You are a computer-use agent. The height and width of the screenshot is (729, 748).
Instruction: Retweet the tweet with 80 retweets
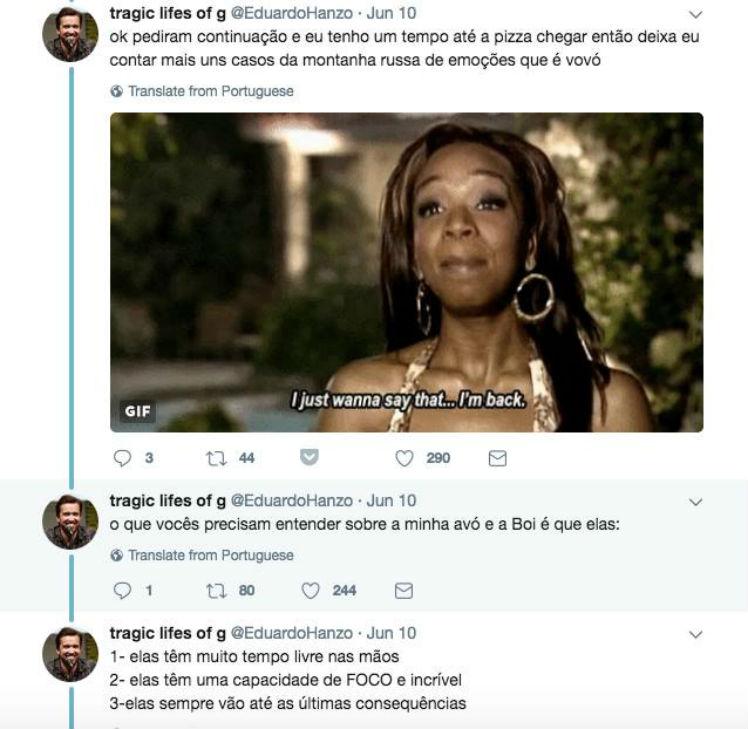(x=216, y=591)
